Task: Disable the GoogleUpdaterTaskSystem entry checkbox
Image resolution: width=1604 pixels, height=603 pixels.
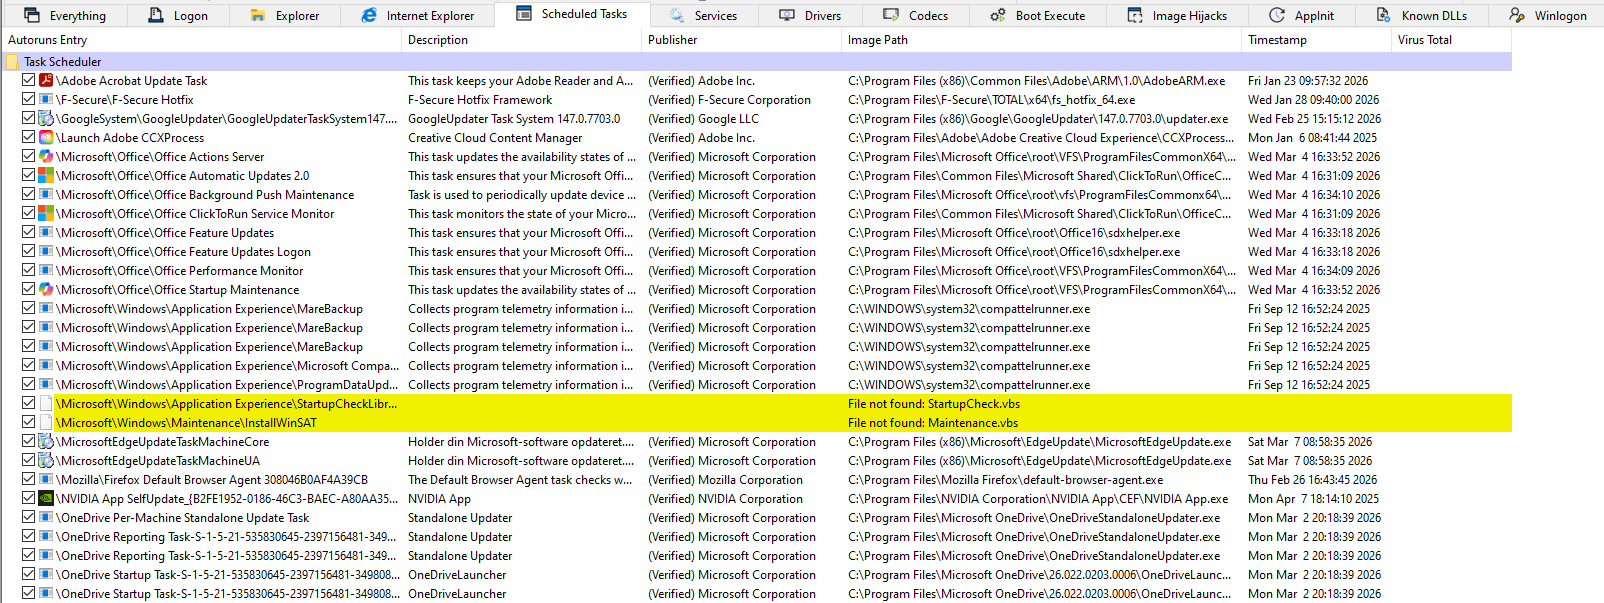Action: point(28,118)
